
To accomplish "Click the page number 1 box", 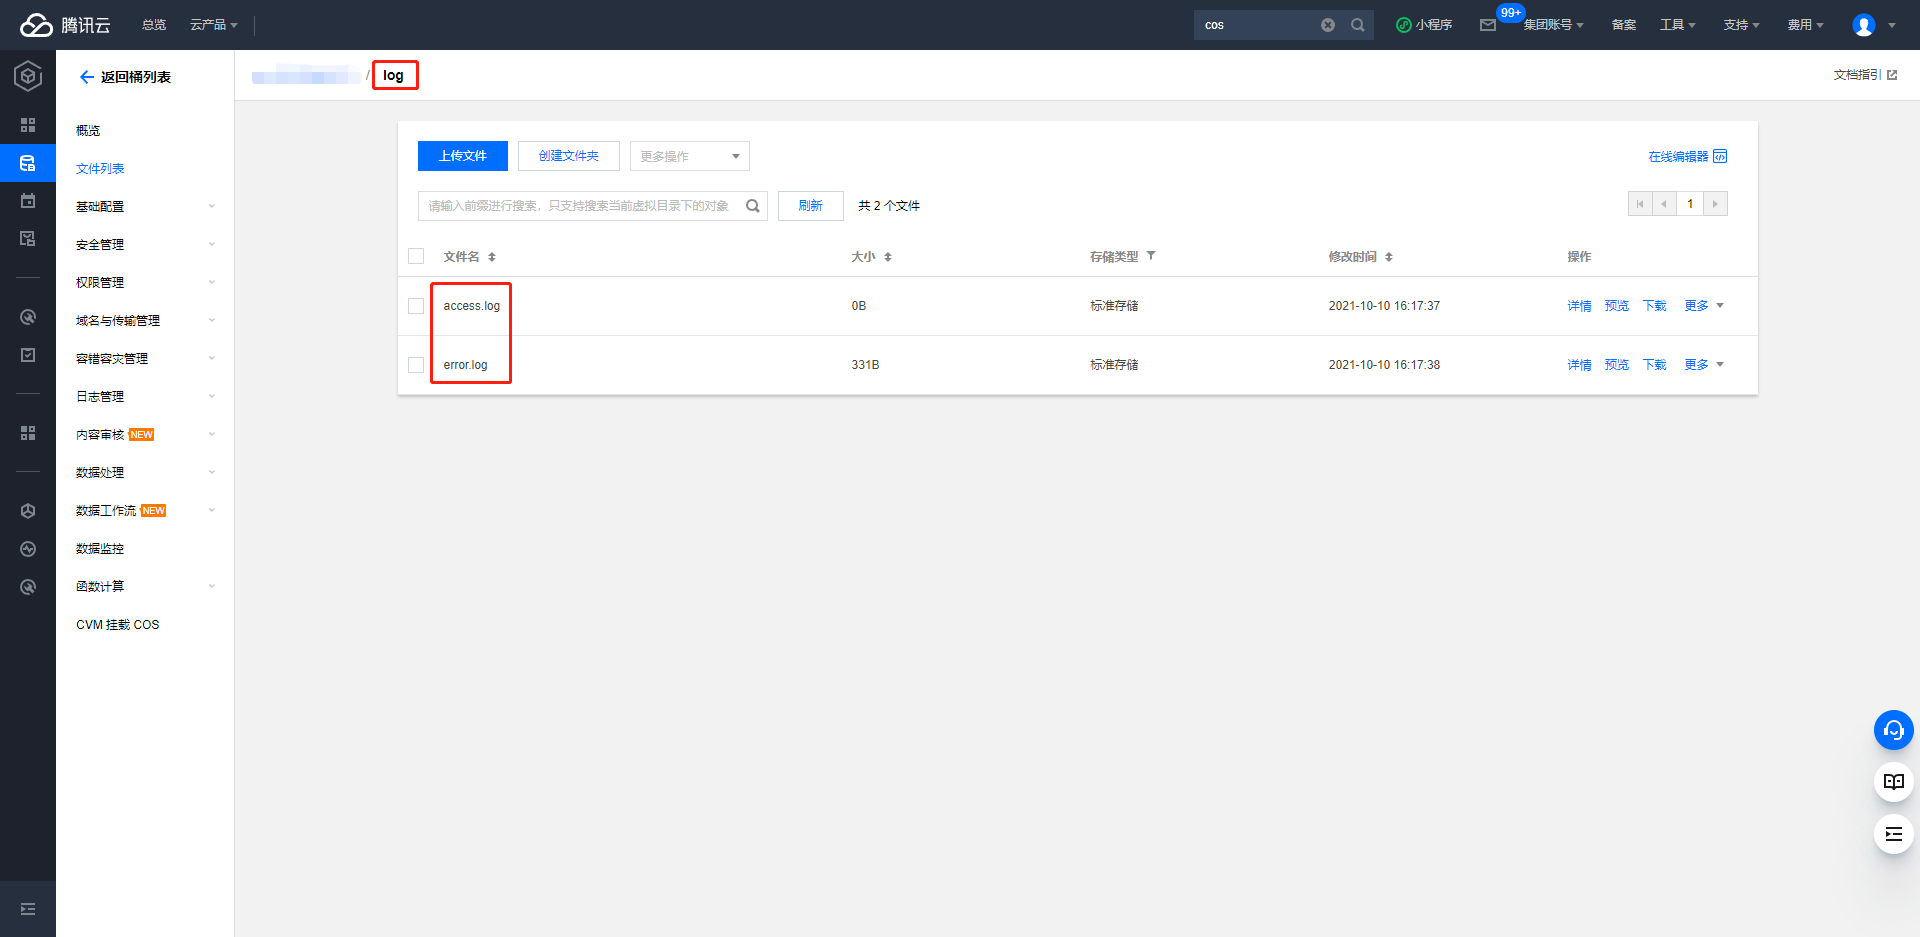I will pos(1690,204).
